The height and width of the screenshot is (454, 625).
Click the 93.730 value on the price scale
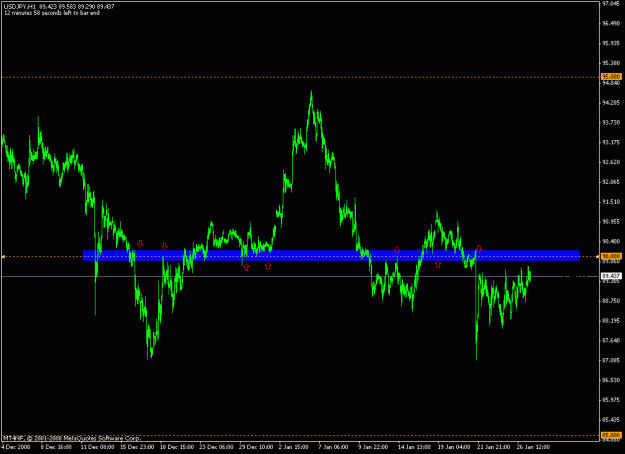point(611,122)
